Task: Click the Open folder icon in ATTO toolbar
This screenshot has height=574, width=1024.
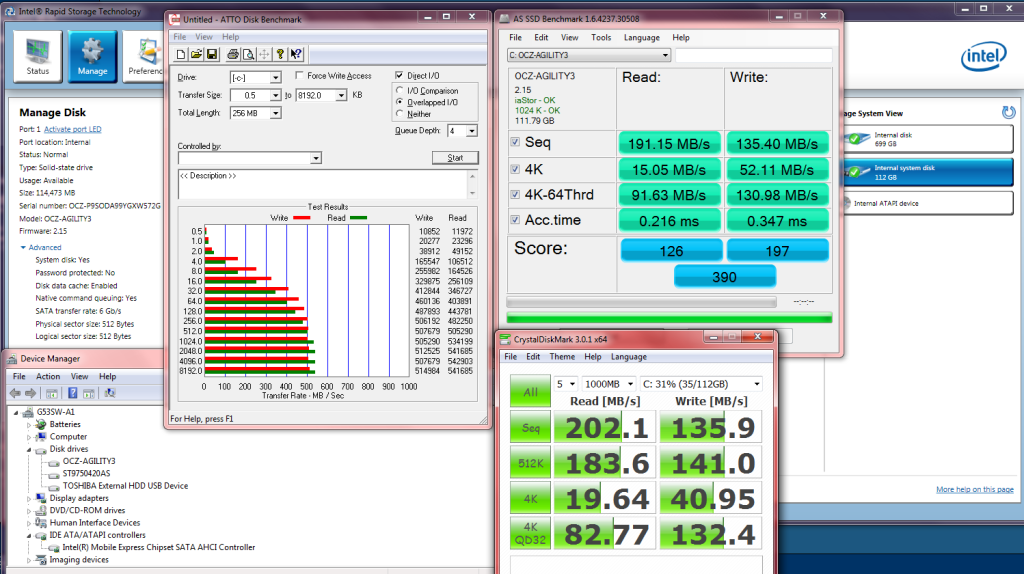Action: coord(196,55)
